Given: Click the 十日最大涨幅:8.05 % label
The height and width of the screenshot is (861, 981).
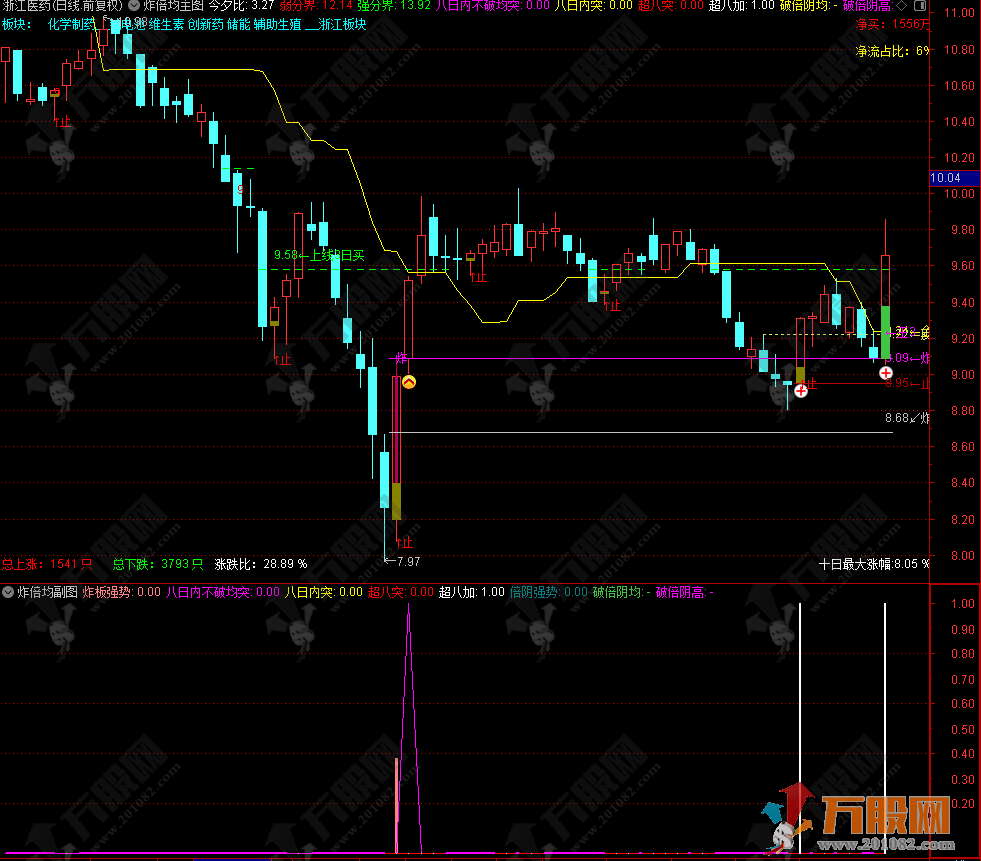Looking at the screenshot, I should point(874,564).
